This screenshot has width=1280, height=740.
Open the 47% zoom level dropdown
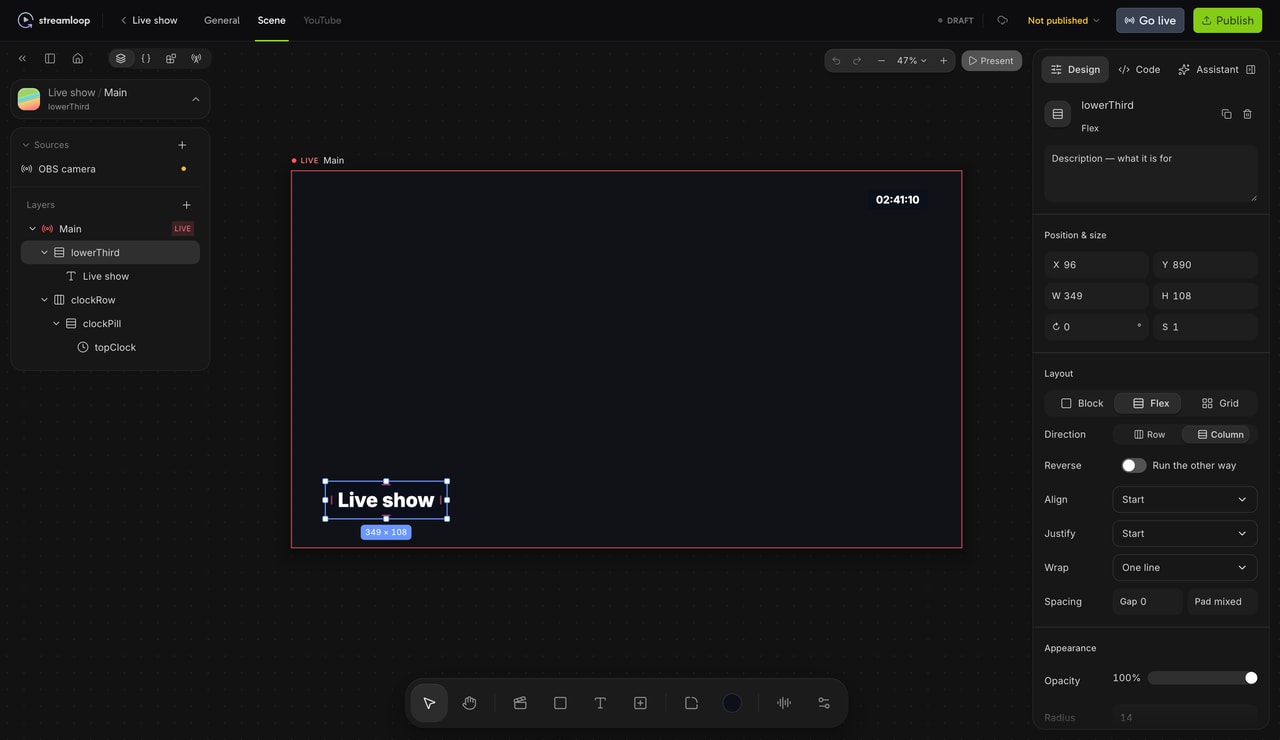(x=911, y=61)
